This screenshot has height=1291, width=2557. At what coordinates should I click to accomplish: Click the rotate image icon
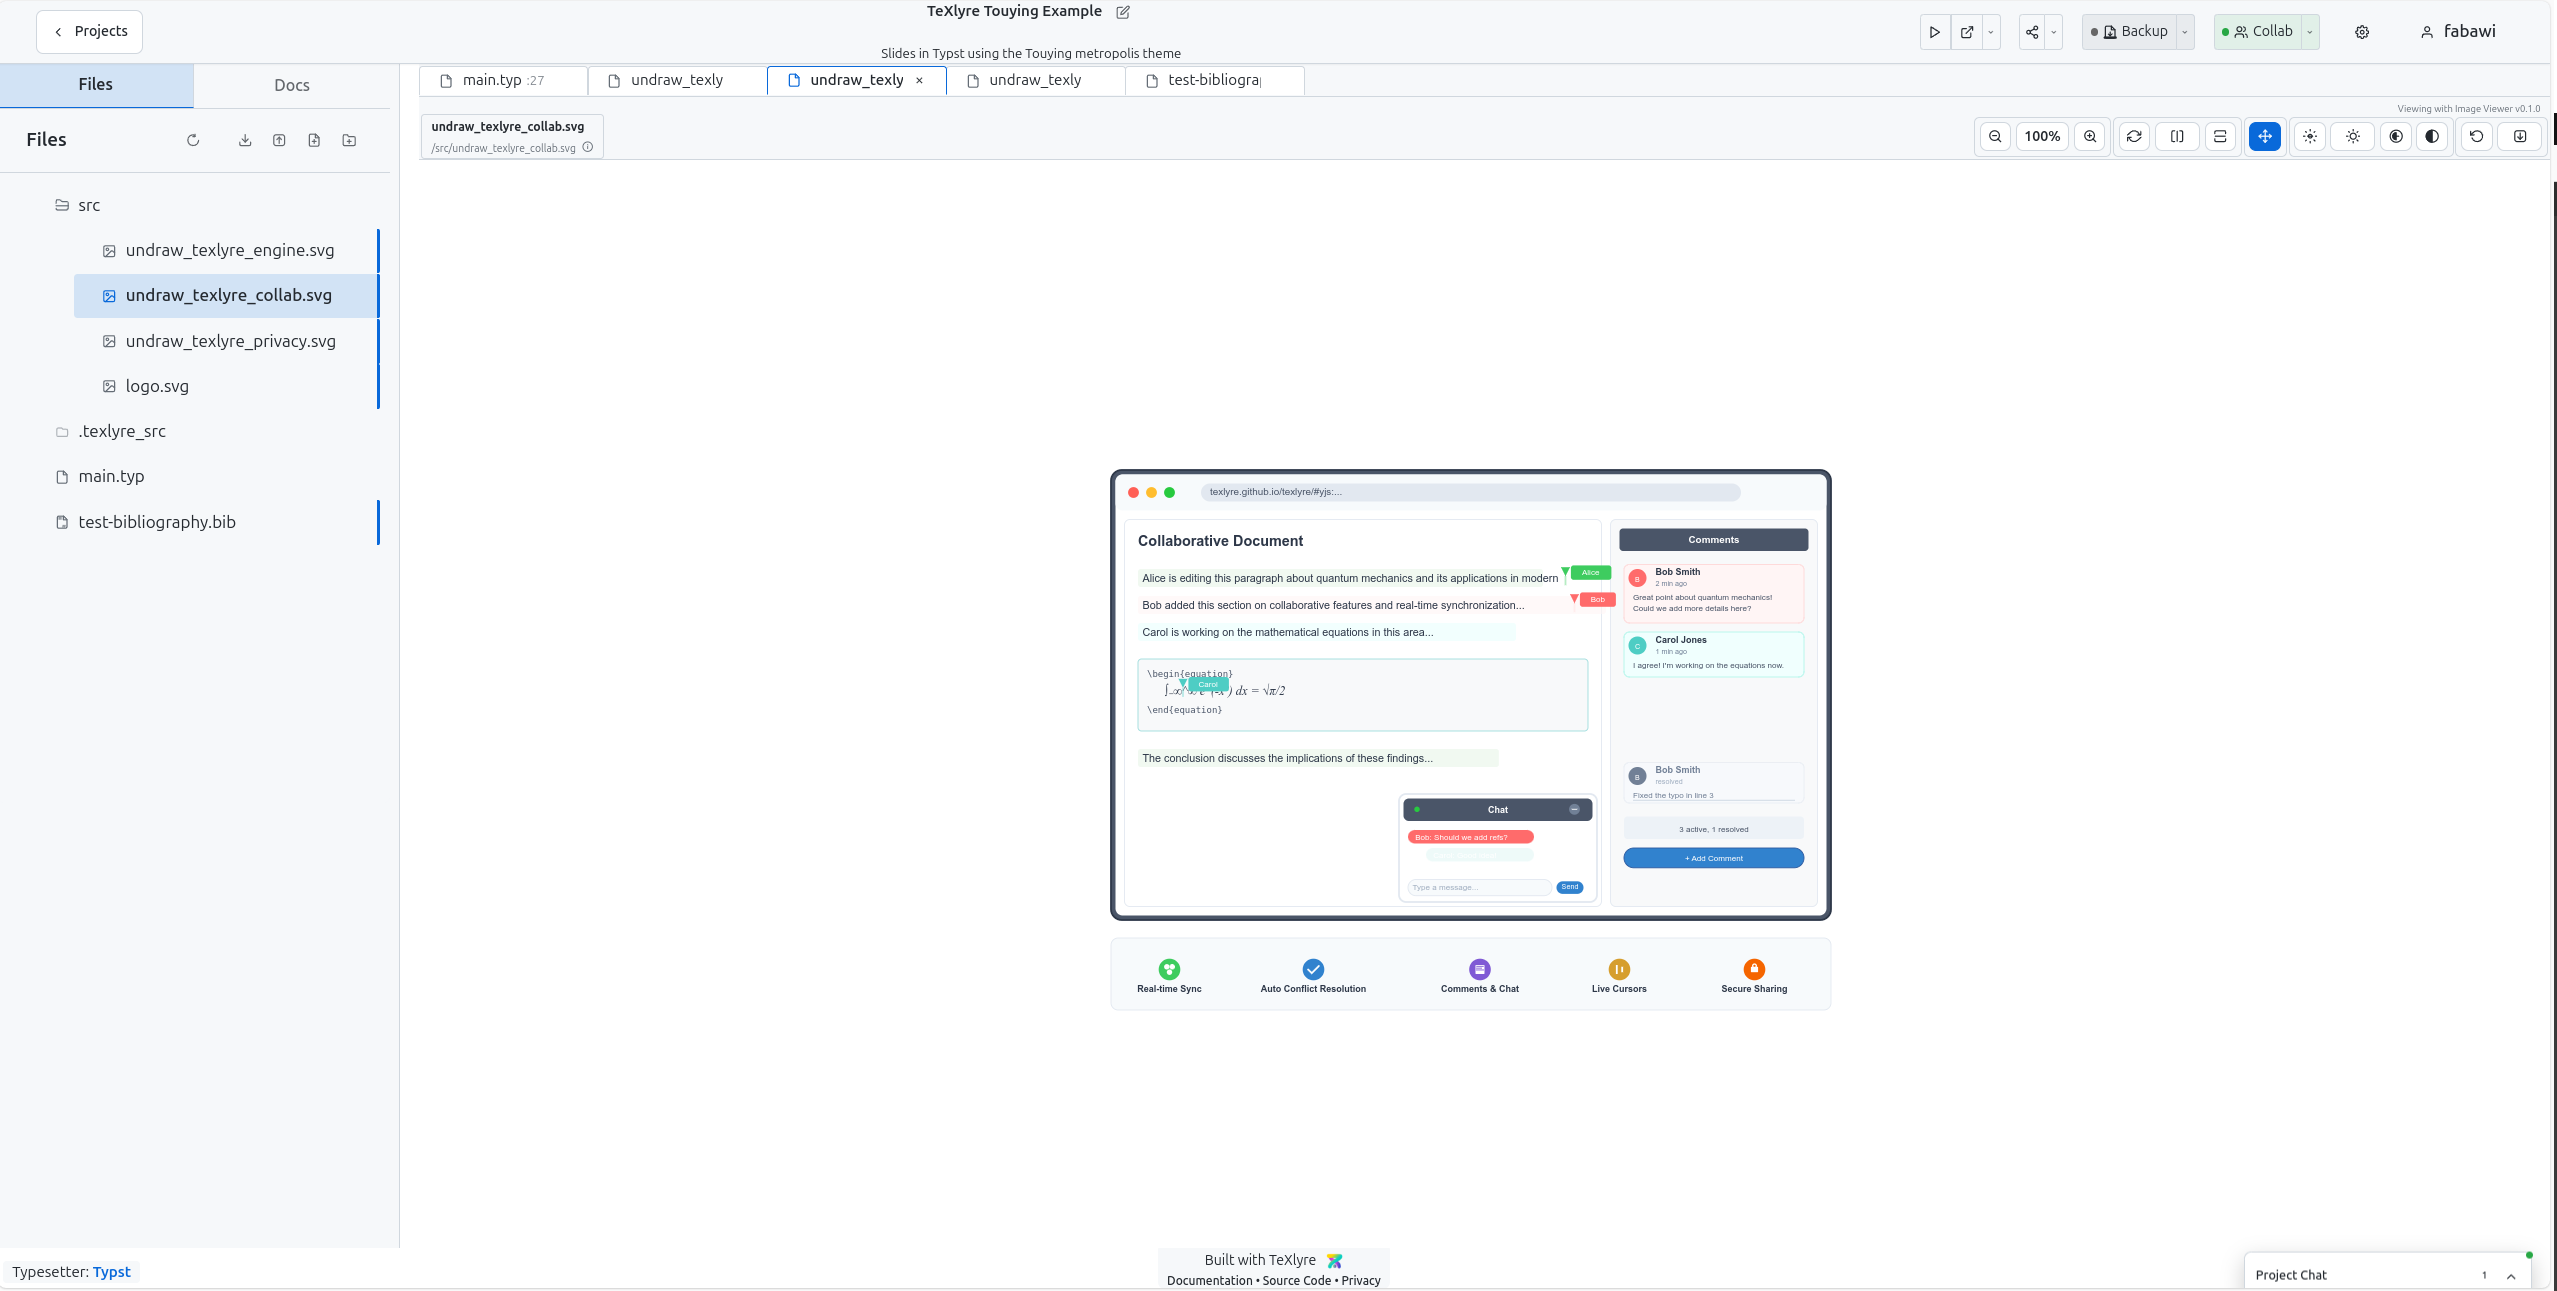[2133, 137]
